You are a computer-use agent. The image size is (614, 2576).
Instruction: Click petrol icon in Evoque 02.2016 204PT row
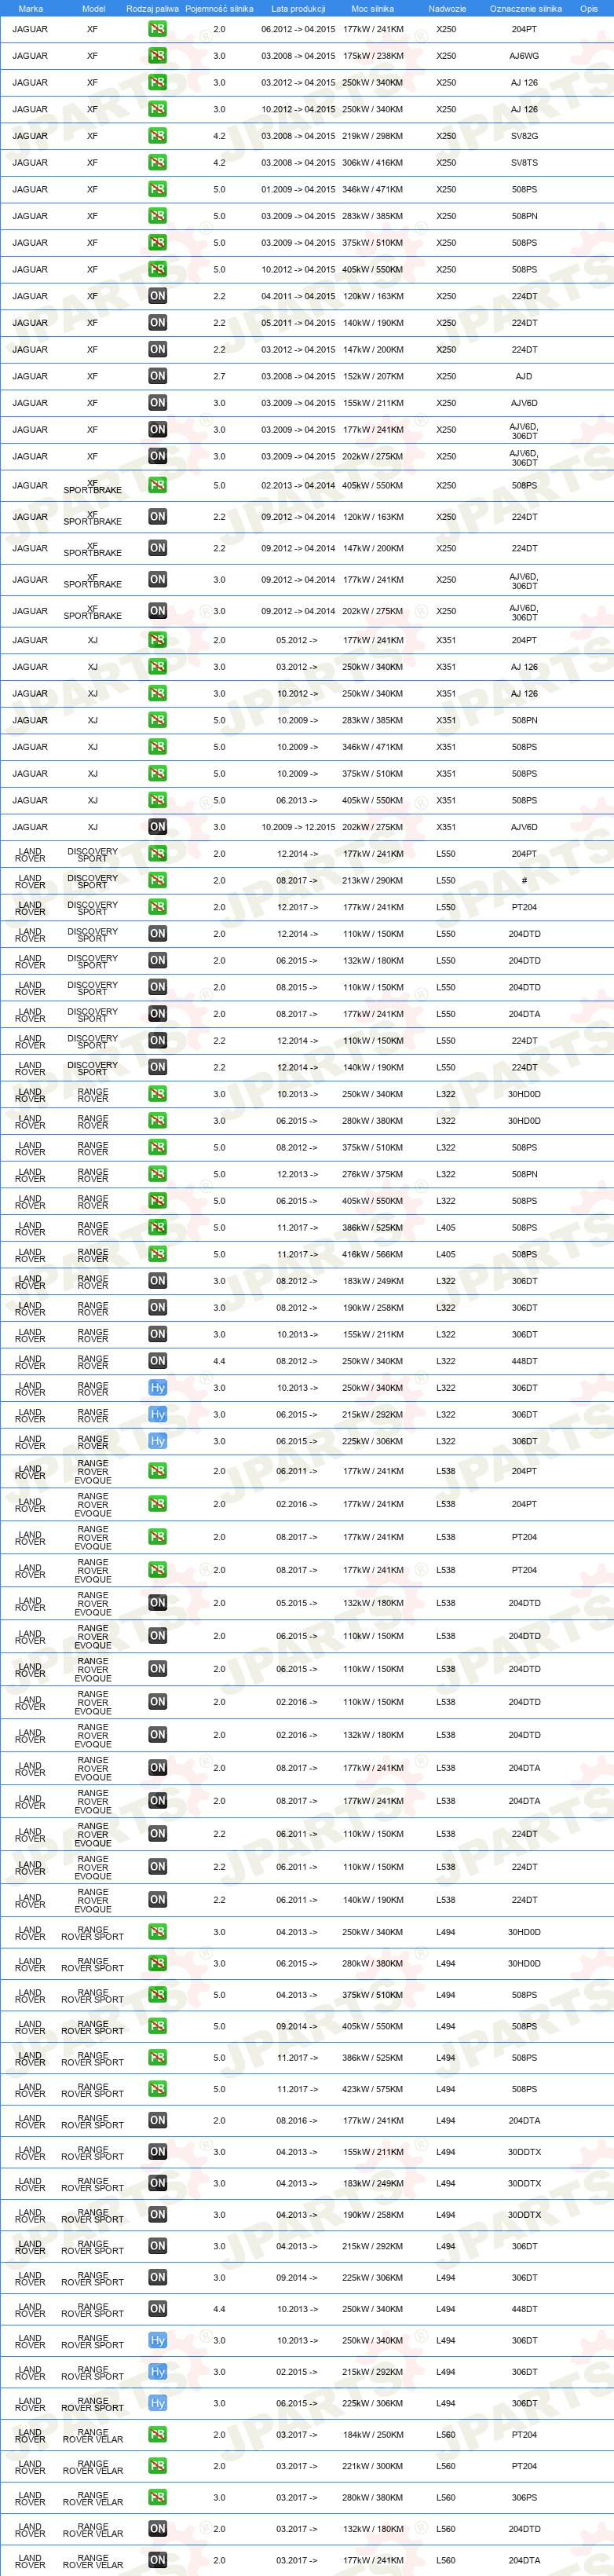(157, 1504)
